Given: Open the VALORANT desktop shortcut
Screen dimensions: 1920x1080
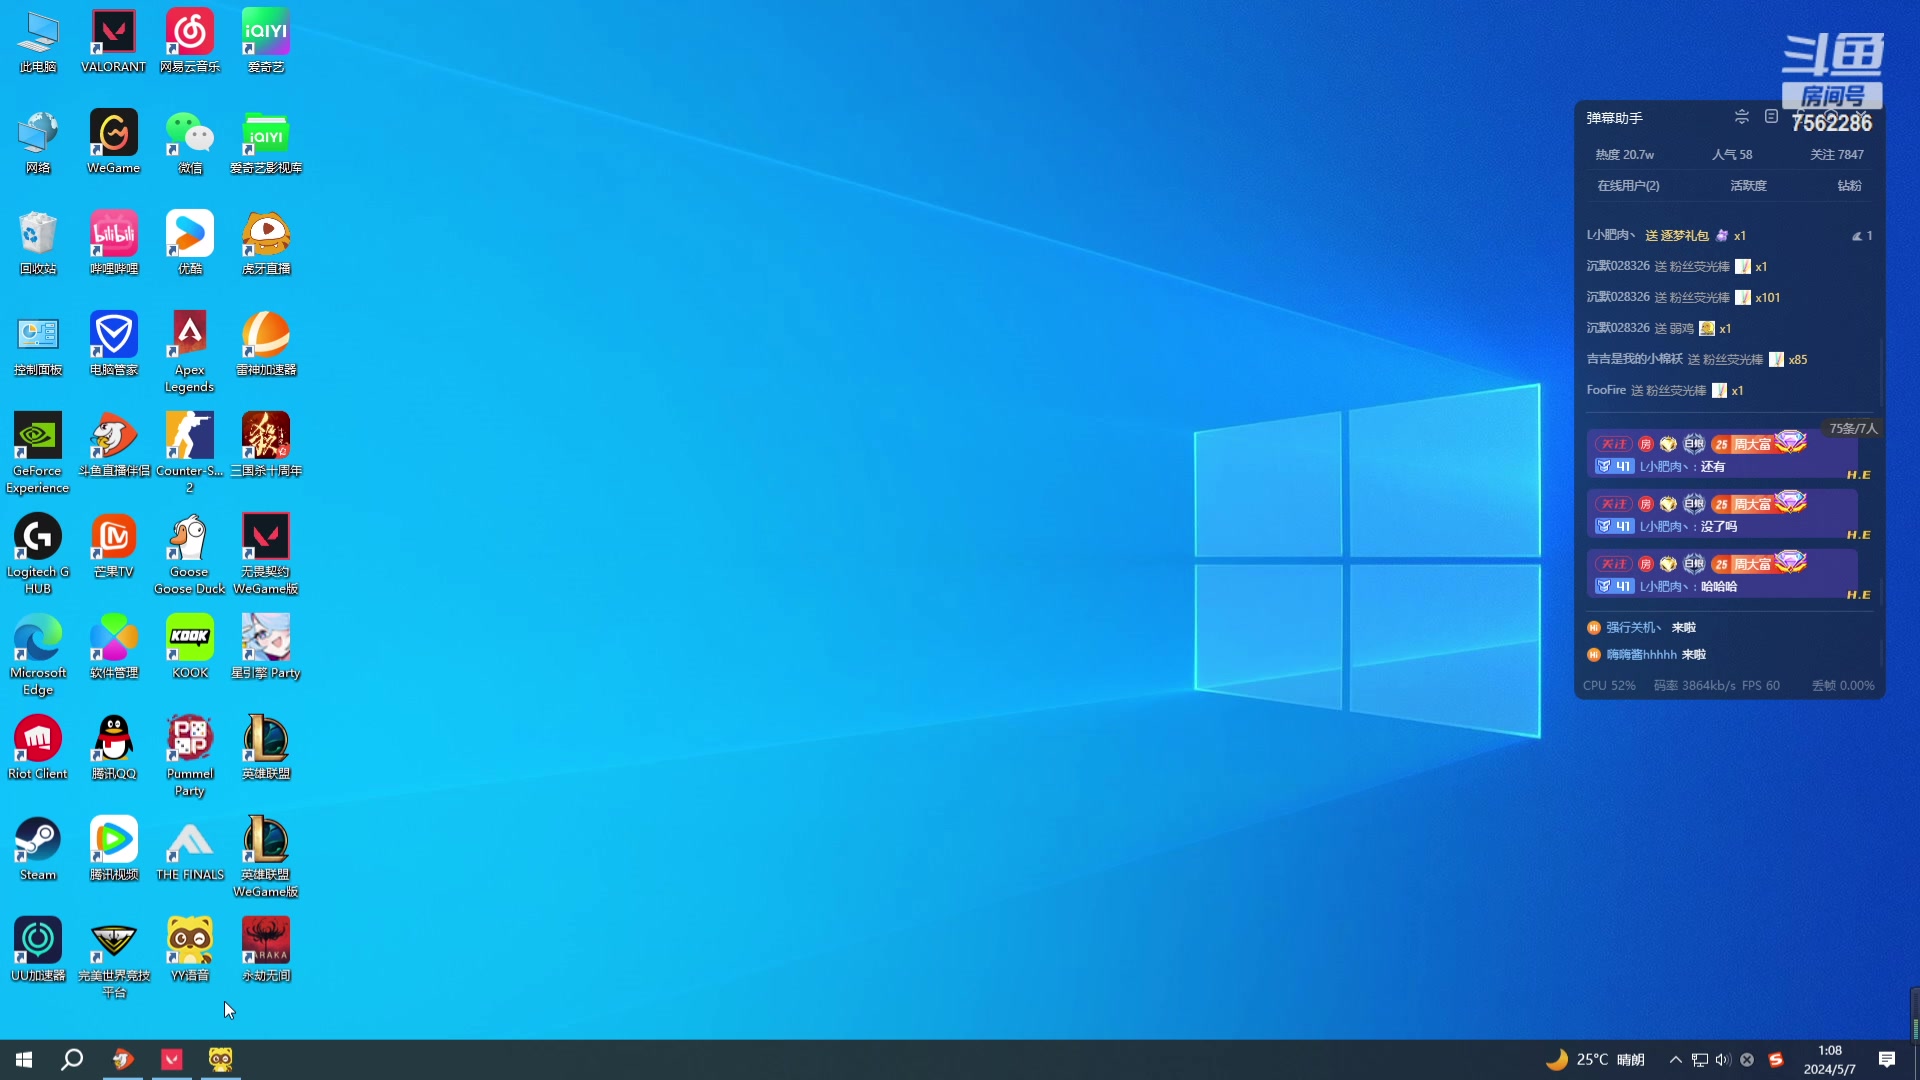Looking at the screenshot, I should [113, 41].
